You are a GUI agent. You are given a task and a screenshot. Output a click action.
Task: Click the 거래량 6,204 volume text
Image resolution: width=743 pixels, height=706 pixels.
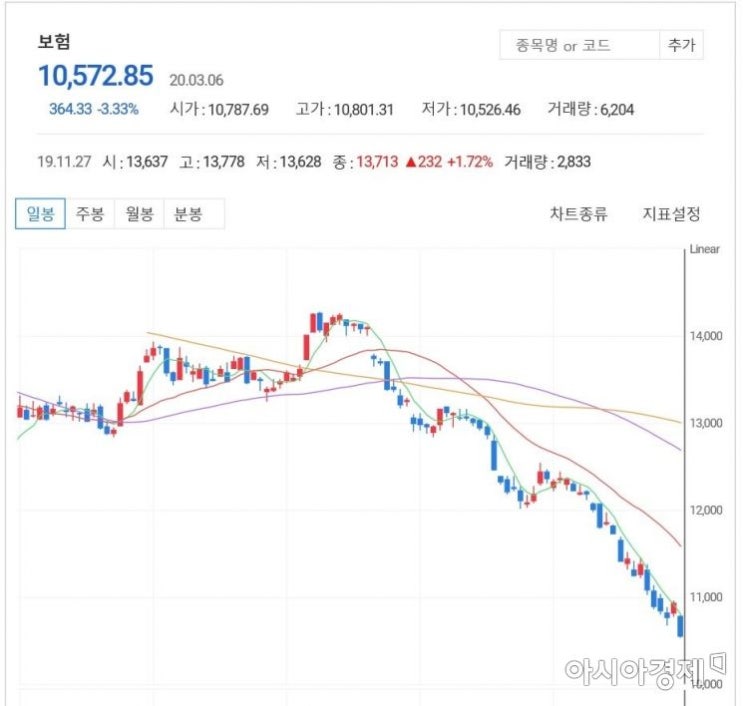pyautogui.click(x=590, y=109)
